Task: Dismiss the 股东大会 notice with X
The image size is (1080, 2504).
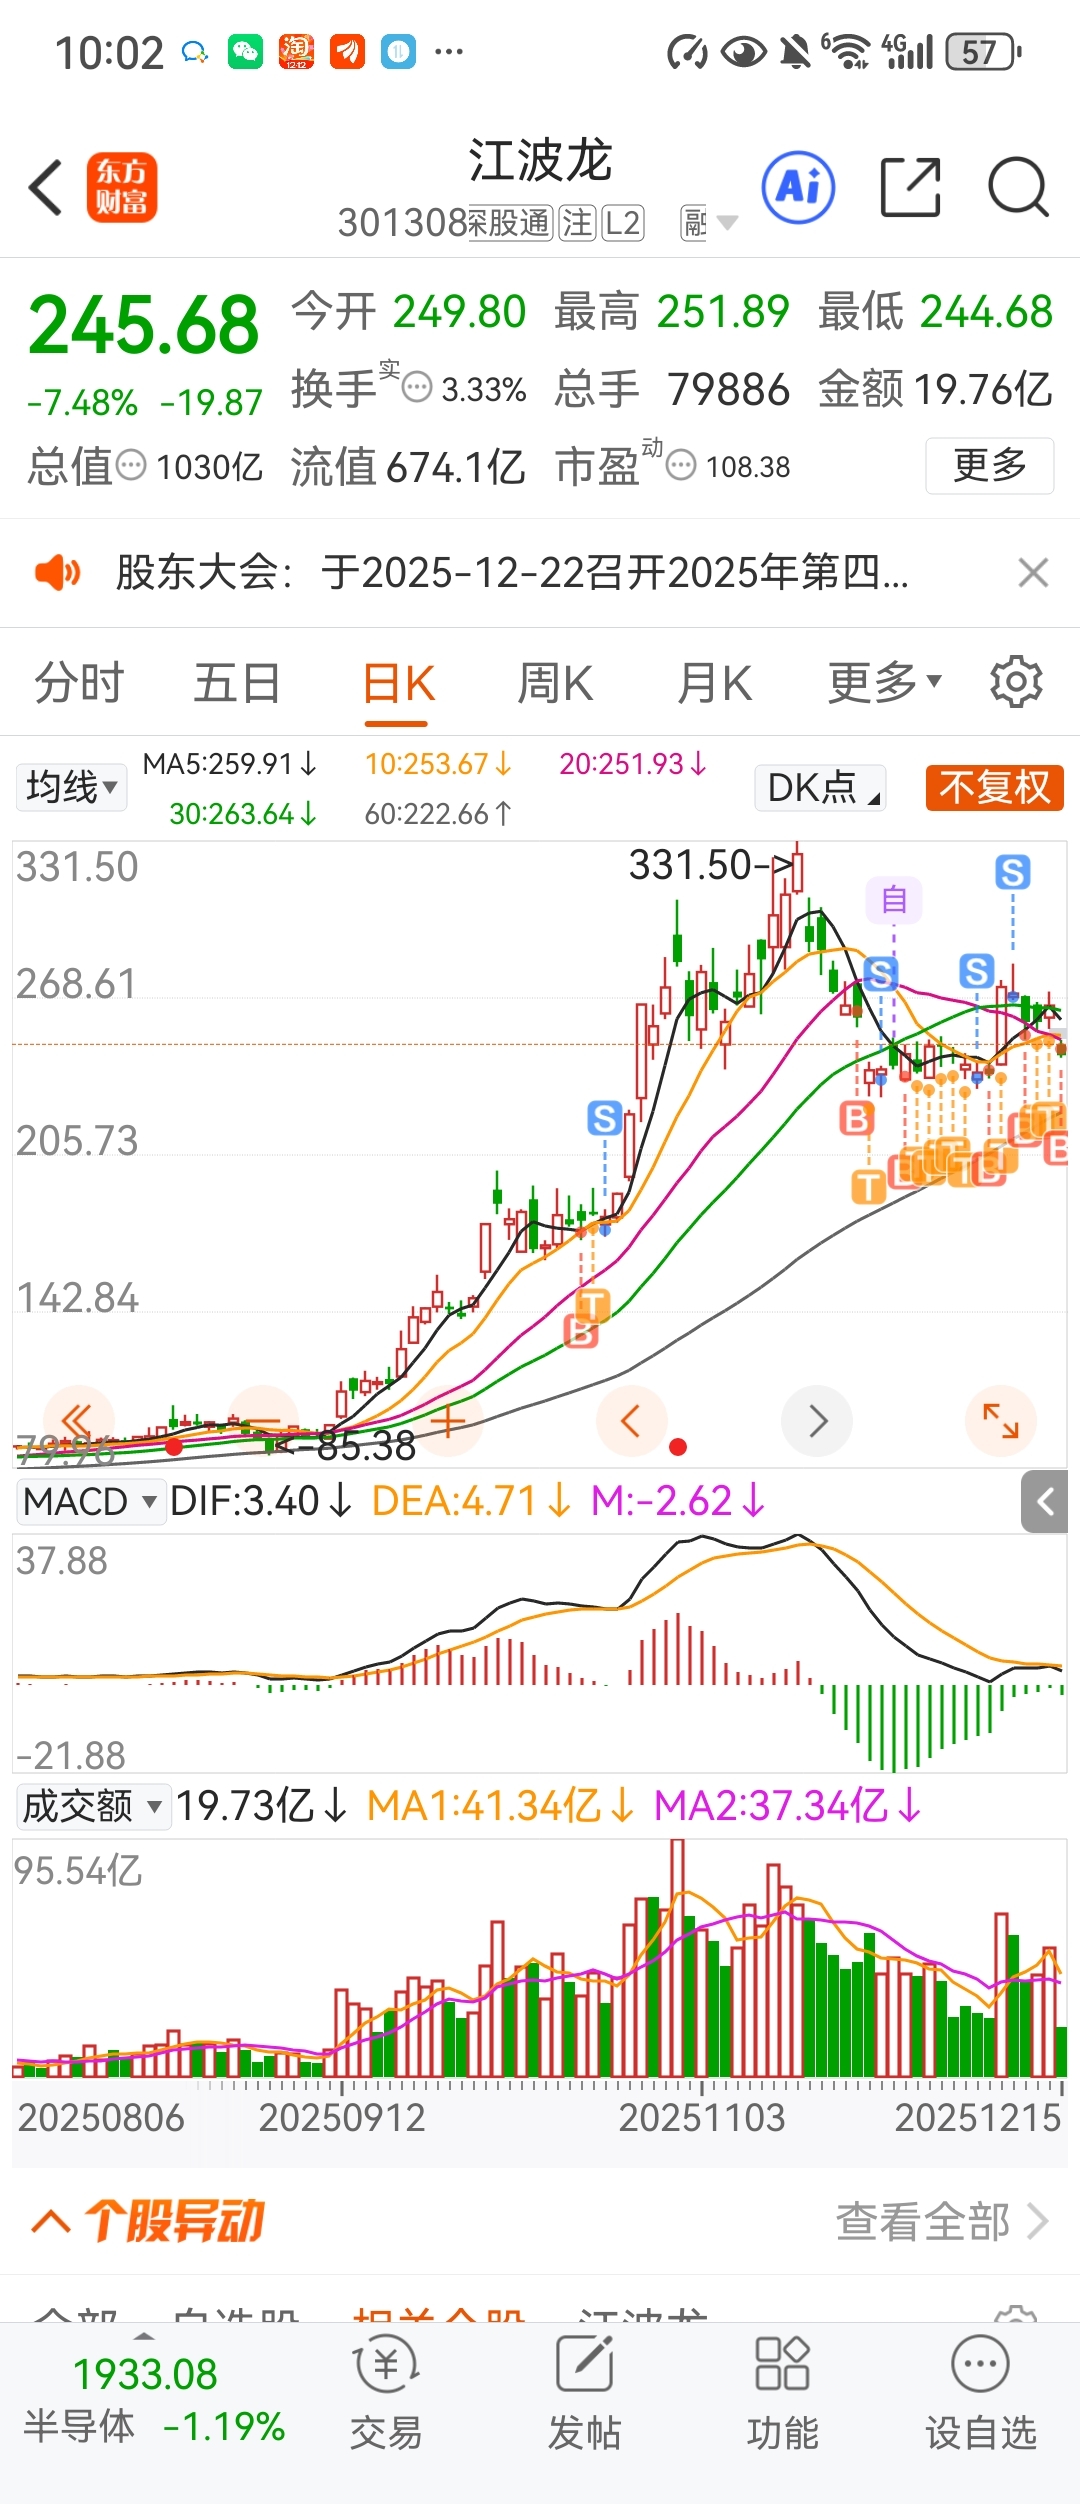Action: [x=1033, y=573]
